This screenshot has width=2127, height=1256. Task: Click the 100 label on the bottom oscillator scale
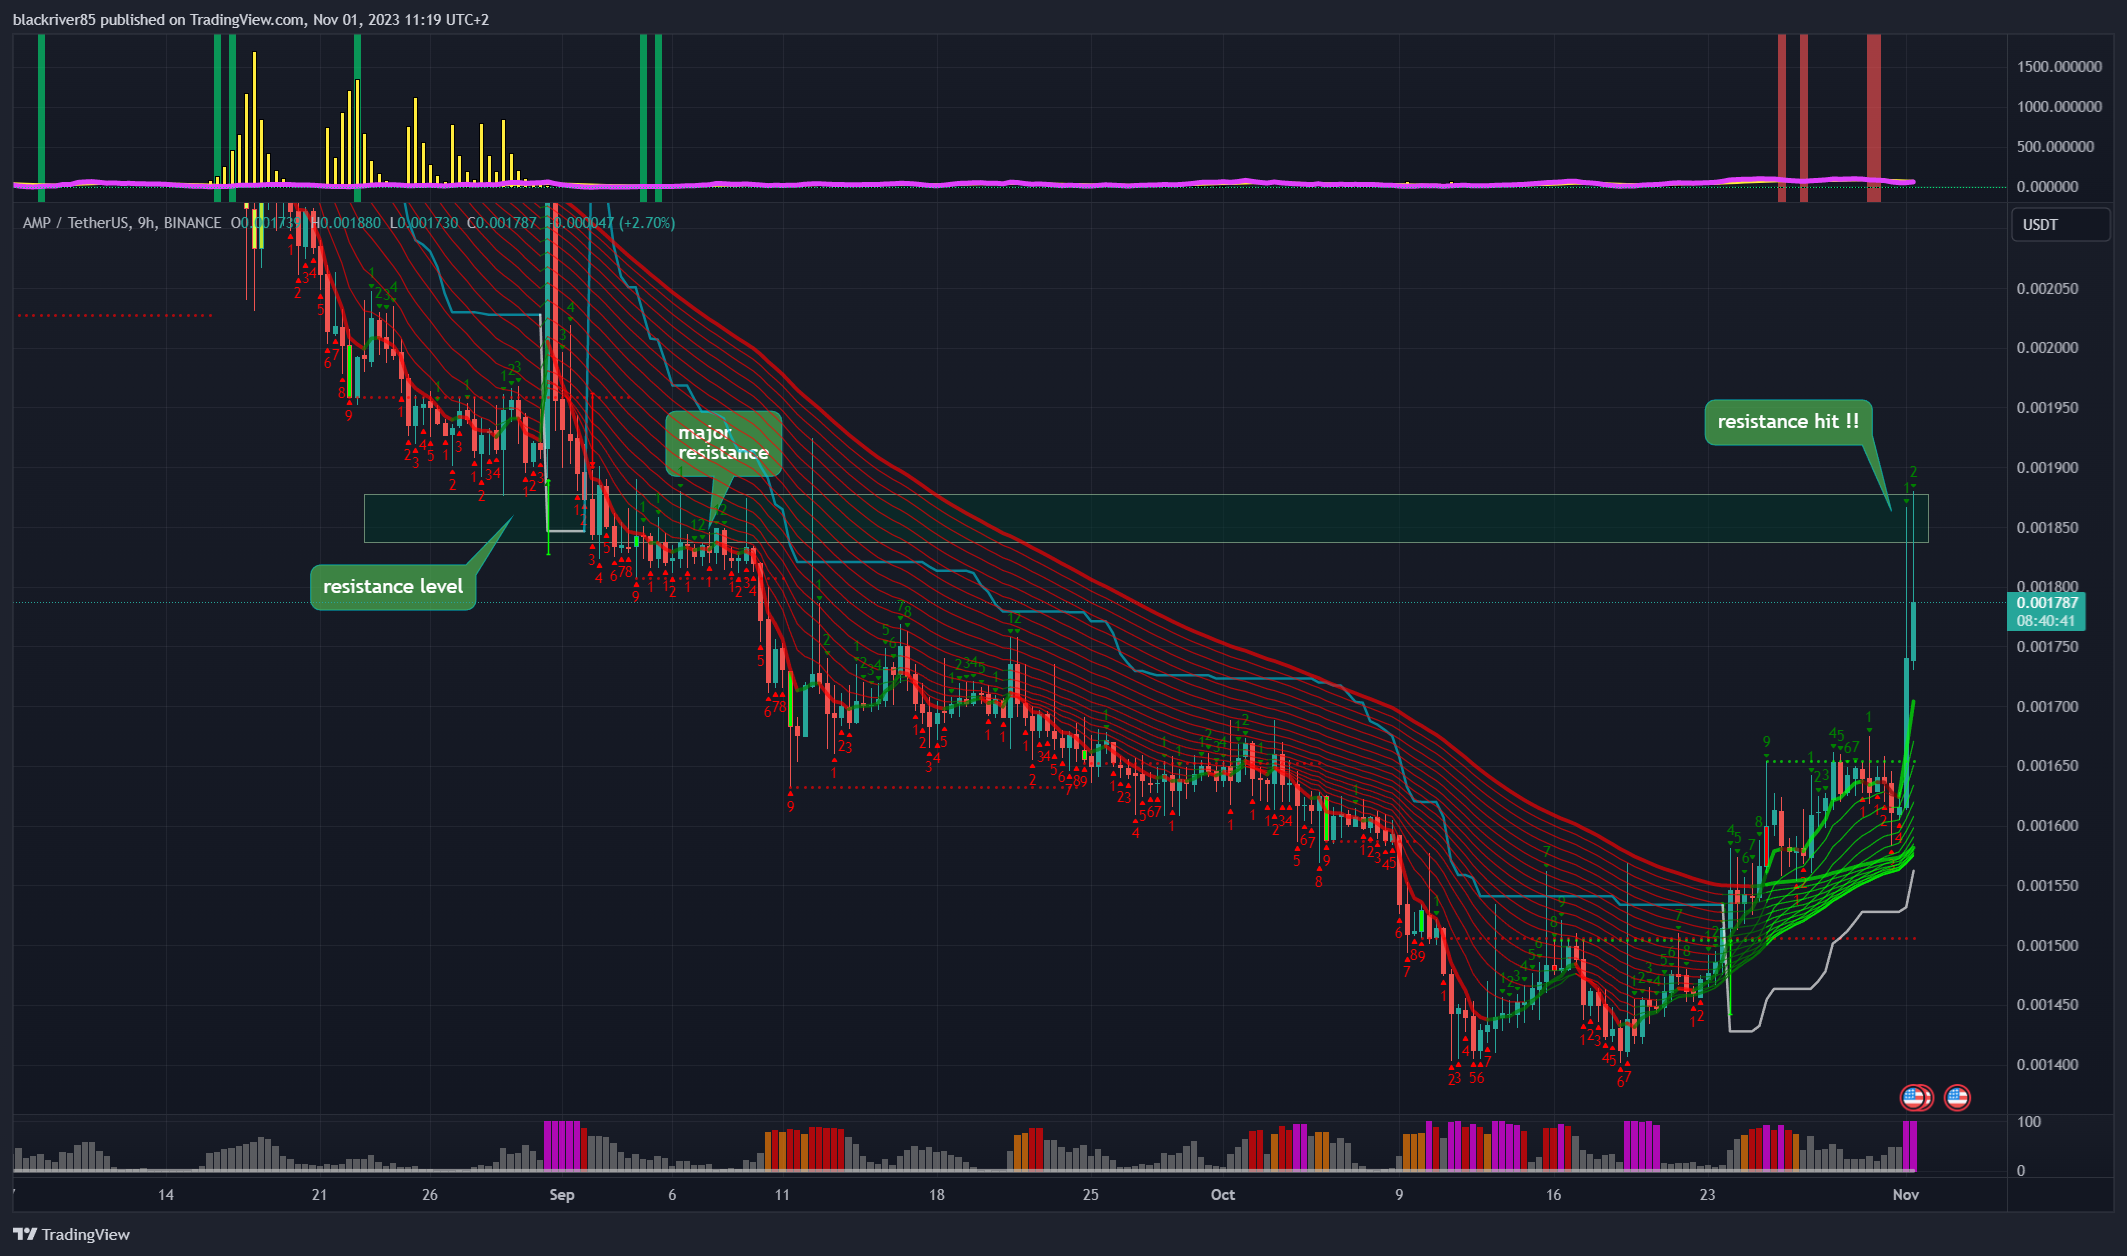[x=2029, y=1122]
